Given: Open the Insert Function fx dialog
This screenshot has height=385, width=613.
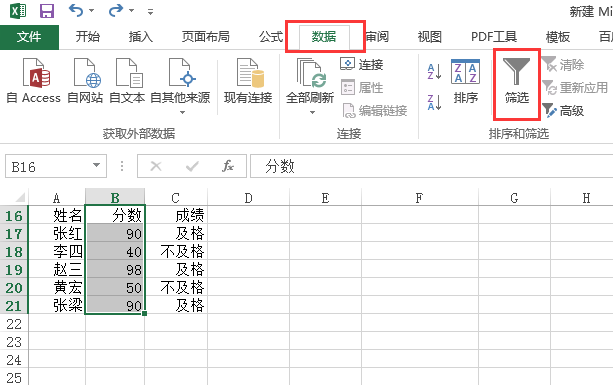Looking at the screenshot, I should 228,167.
